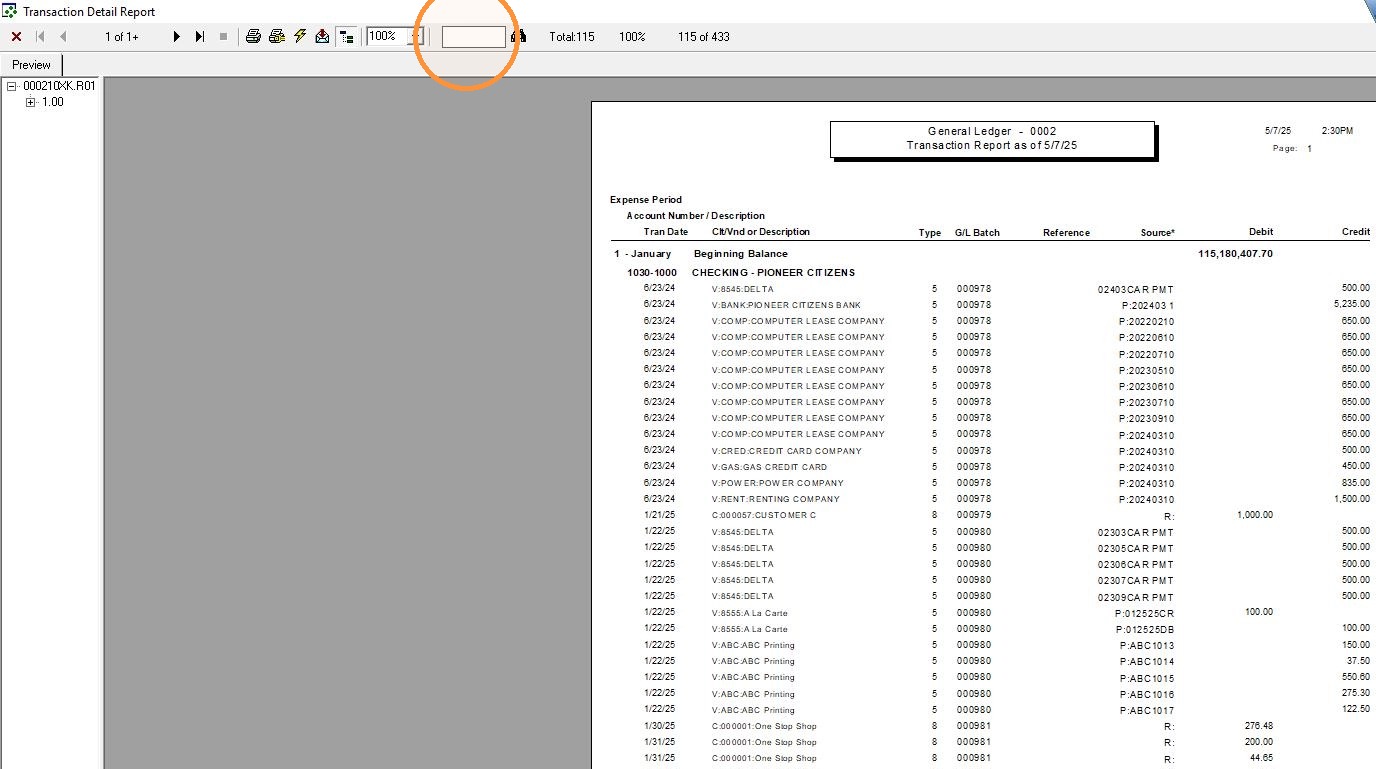Click the 1,500.00 credit amount
The width and height of the screenshot is (1376, 769).
tap(1352, 499)
